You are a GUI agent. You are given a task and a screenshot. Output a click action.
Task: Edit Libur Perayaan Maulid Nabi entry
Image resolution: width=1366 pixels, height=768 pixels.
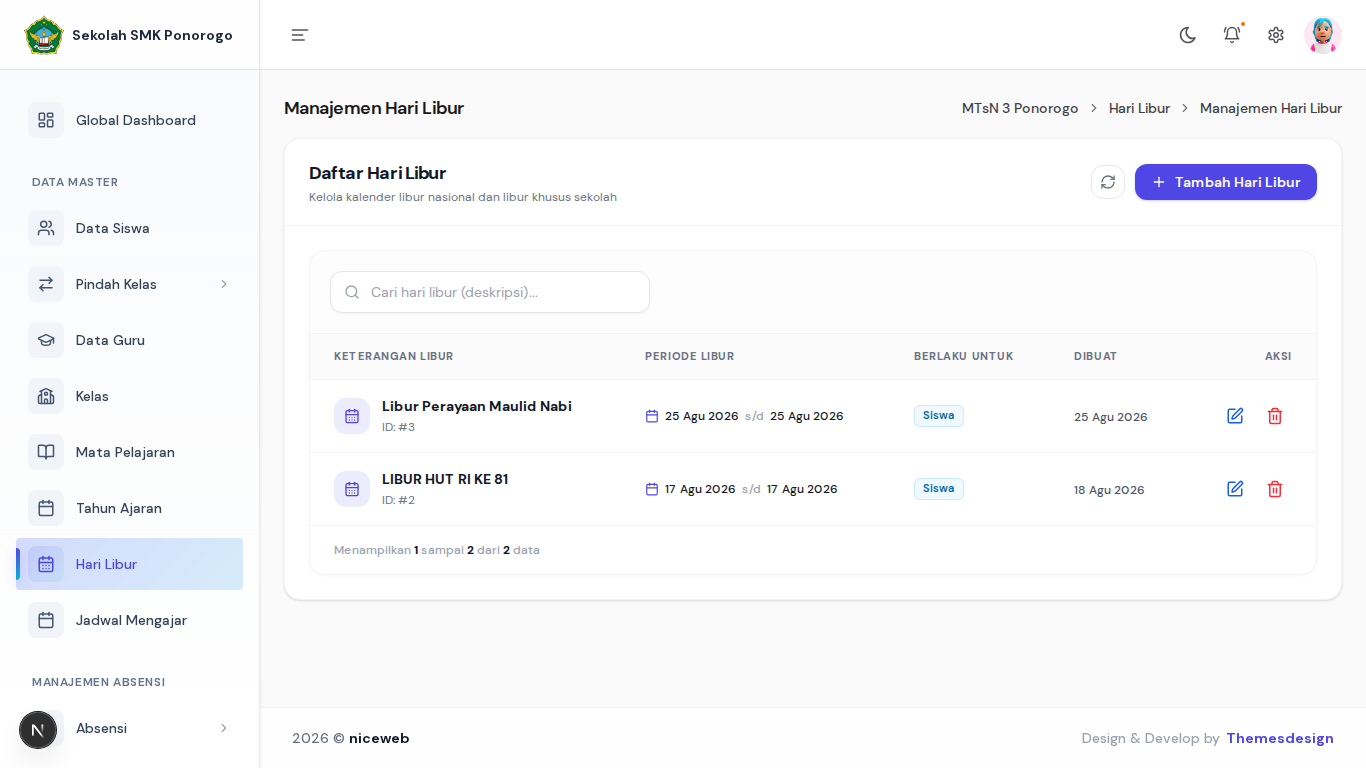[1235, 416]
